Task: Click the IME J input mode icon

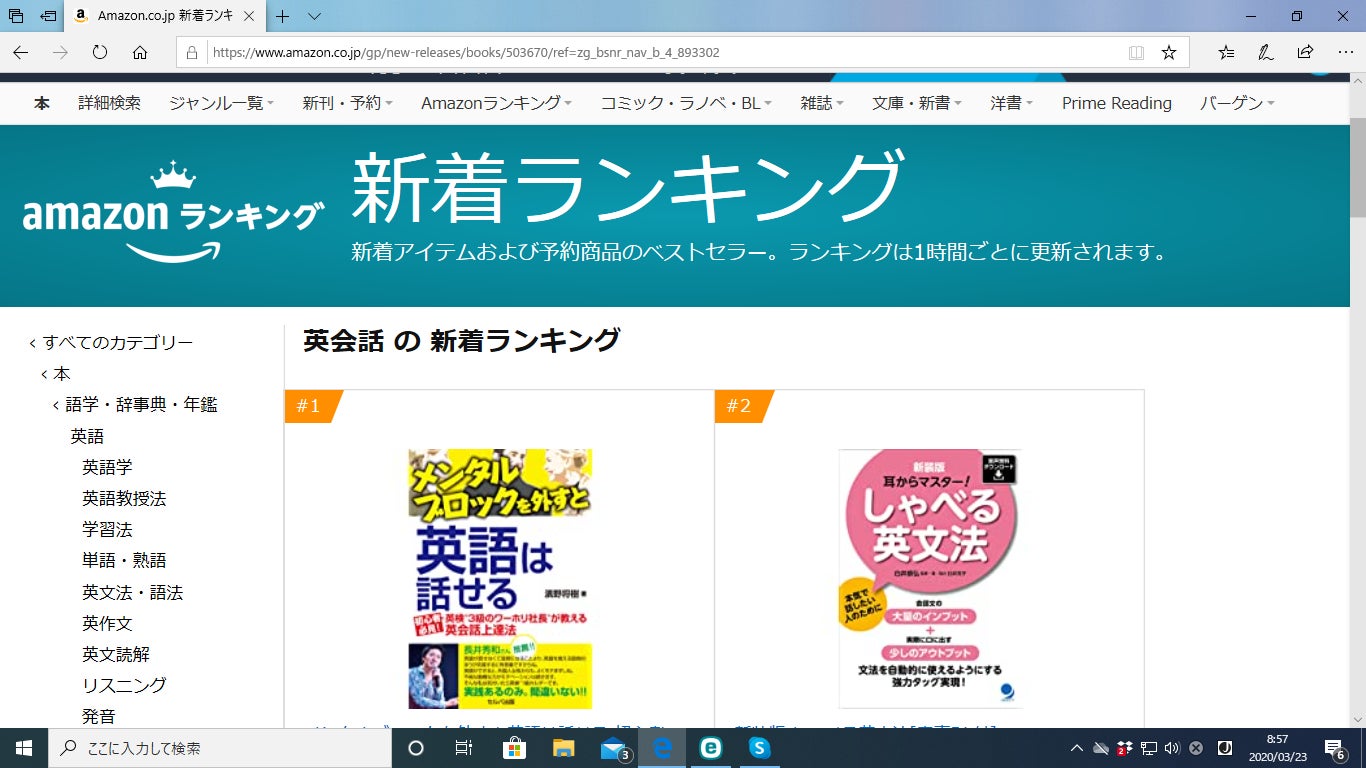Action: click(x=1224, y=748)
